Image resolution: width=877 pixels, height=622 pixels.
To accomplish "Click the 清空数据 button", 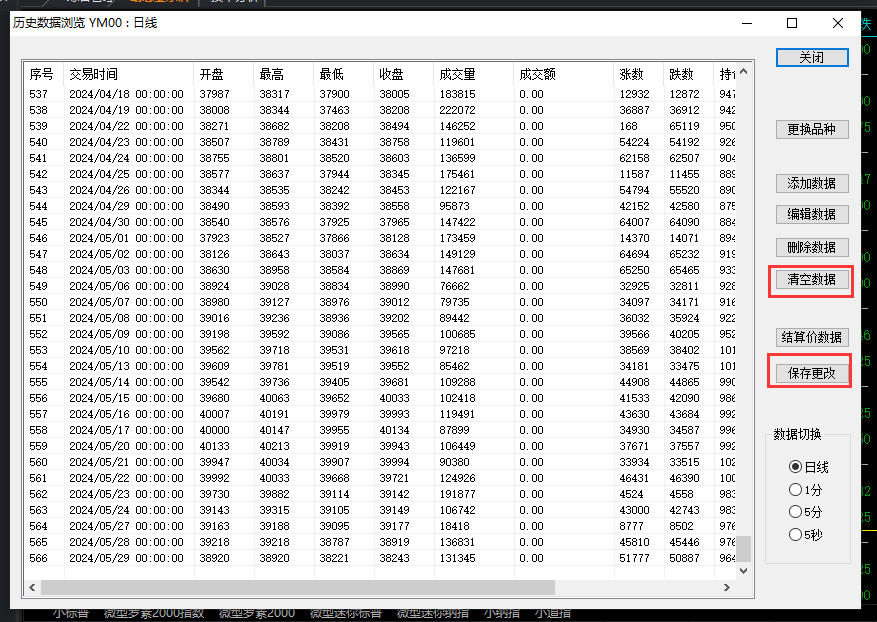I will 812,279.
